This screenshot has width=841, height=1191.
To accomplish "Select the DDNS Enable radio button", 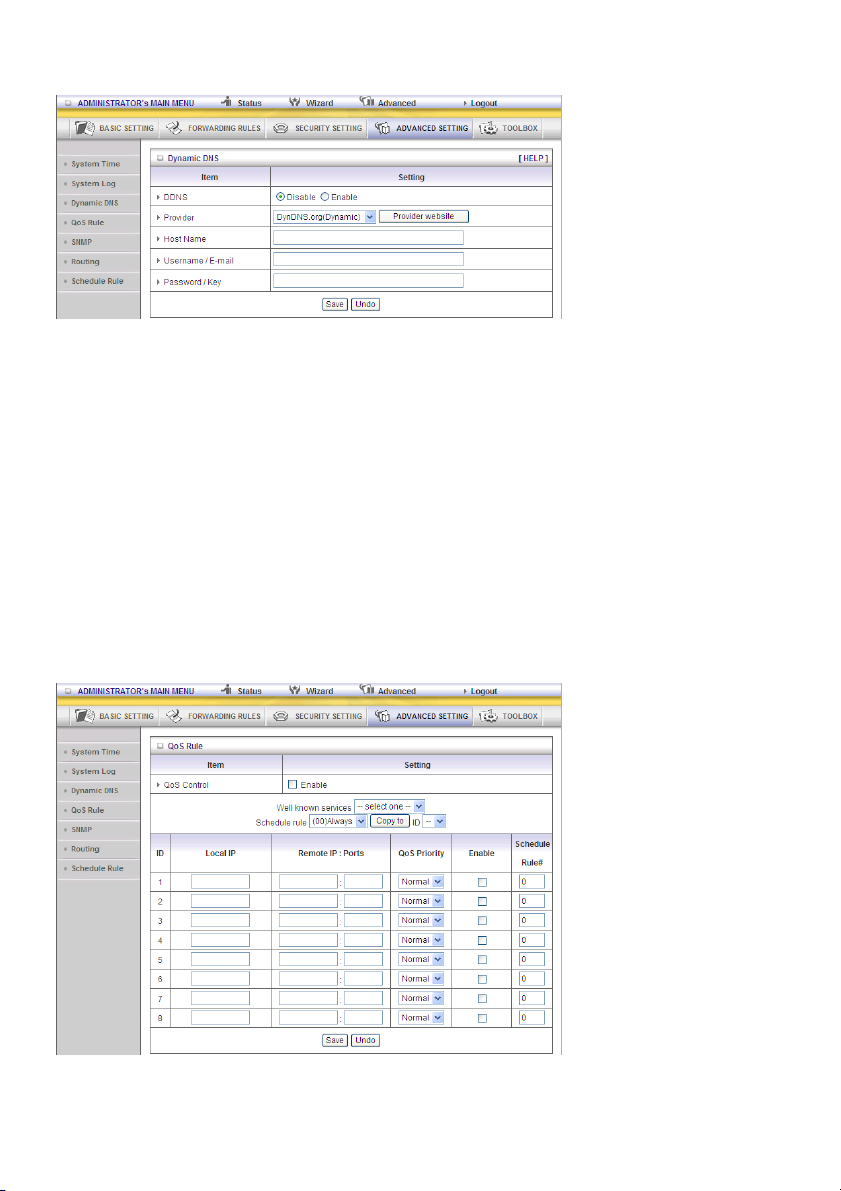I will click(325, 197).
